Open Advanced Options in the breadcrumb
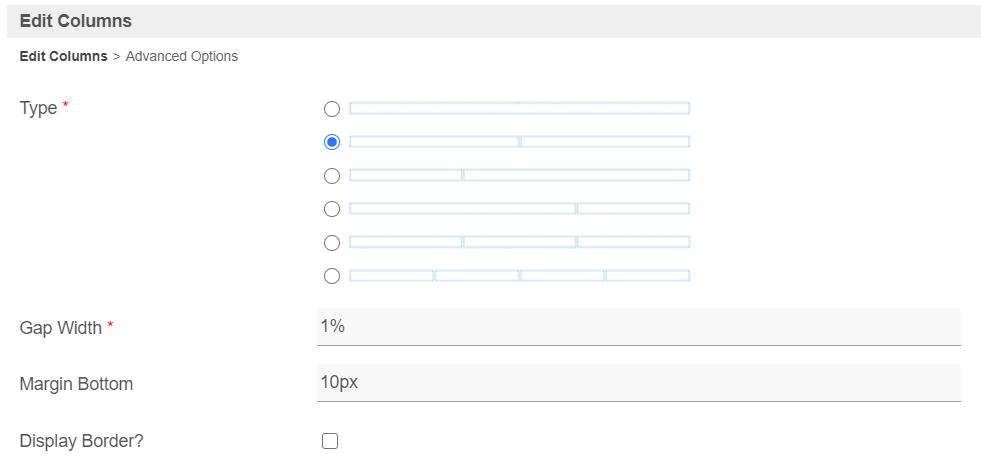The width and height of the screenshot is (981, 472). (182, 57)
